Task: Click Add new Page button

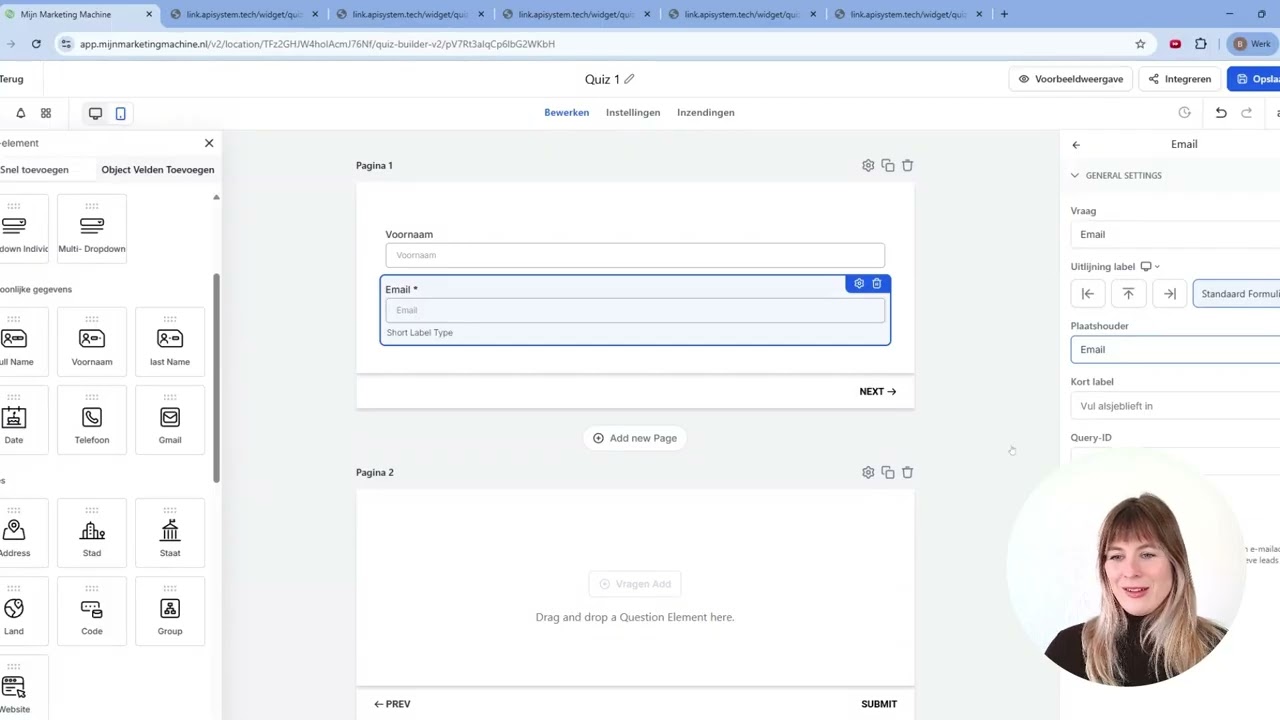Action: click(x=635, y=438)
